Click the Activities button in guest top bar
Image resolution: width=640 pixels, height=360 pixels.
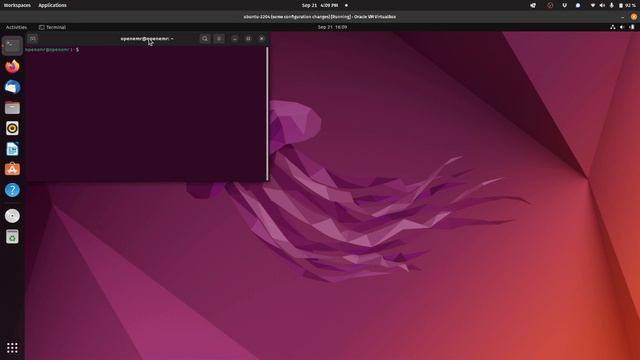(x=16, y=27)
